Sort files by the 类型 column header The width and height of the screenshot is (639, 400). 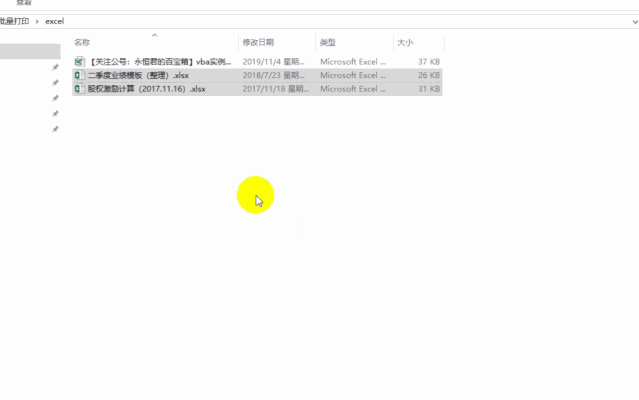327,42
